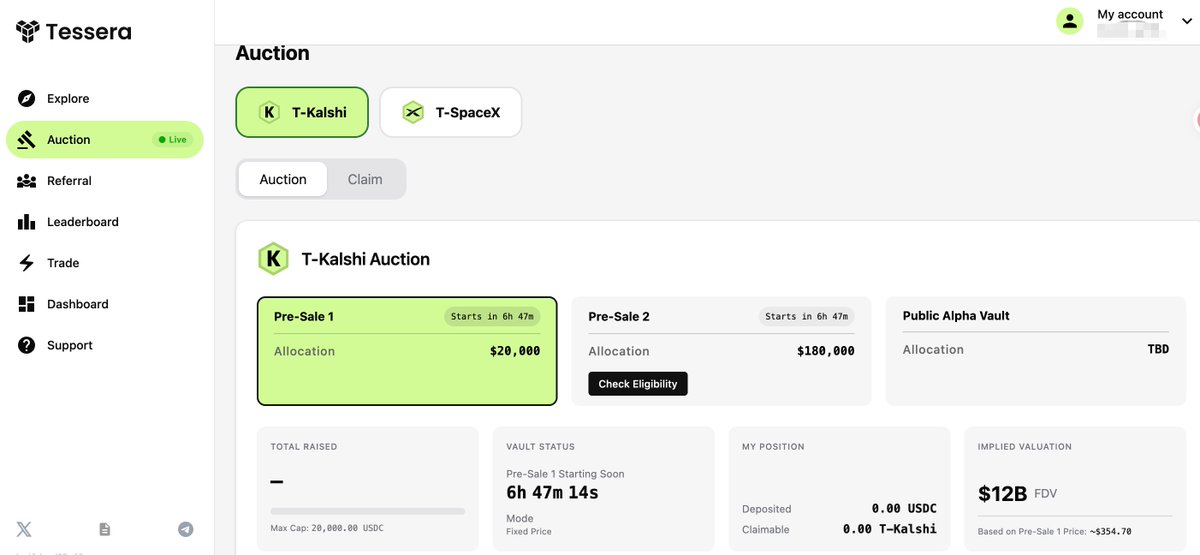Click the 0.00 T-Kalshi claimable value
1200x555 pixels.
coord(890,529)
